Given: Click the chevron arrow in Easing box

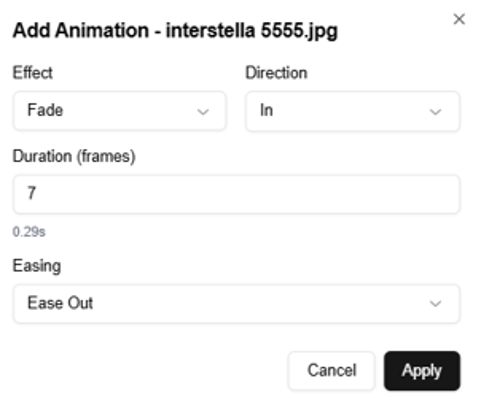Looking at the screenshot, I should point(435,304).
